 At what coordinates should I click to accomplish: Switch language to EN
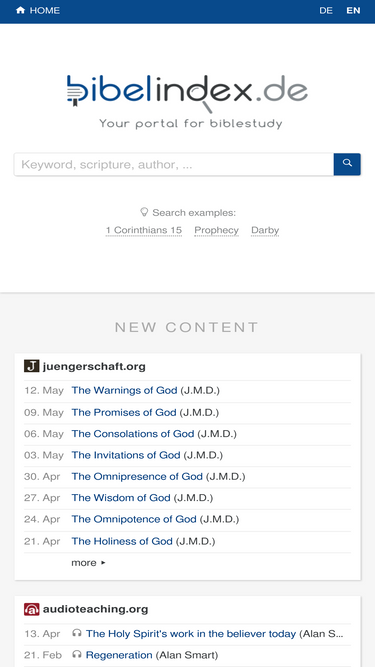pyautogui.click(x=353, y=11)
